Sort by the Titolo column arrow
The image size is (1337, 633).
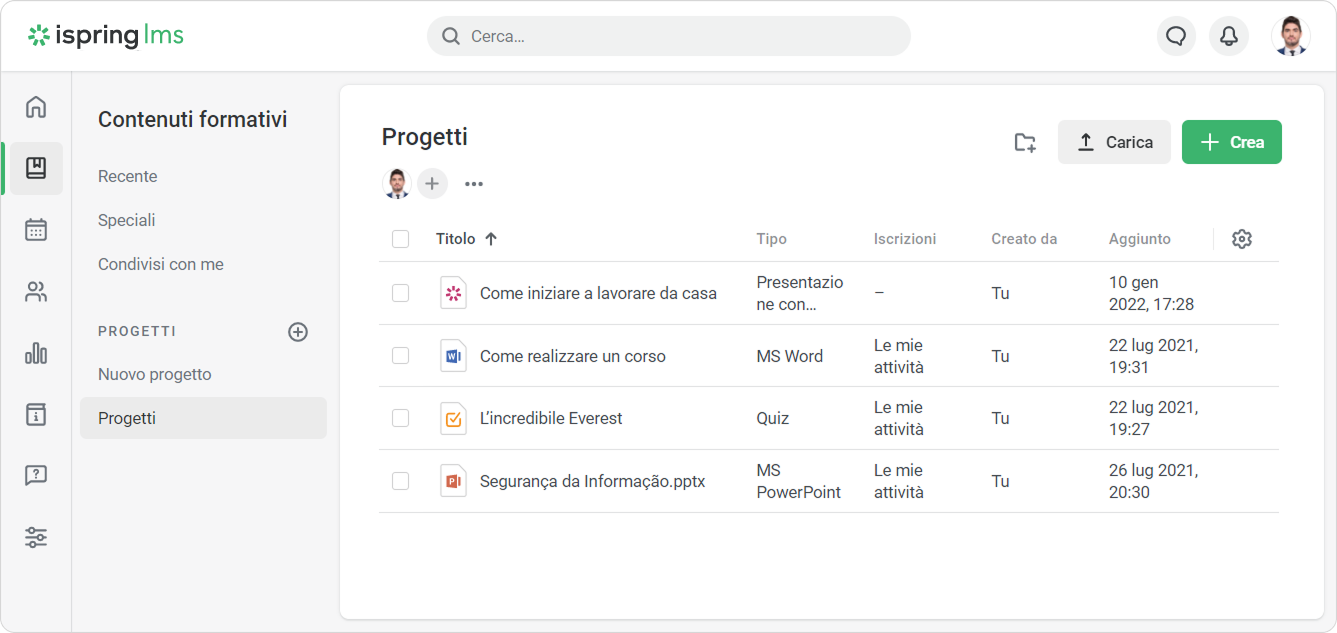491,239
